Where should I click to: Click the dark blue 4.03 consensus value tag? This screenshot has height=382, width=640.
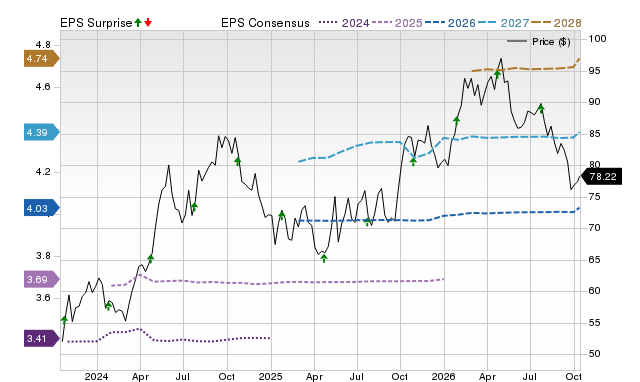click(41, 209)
